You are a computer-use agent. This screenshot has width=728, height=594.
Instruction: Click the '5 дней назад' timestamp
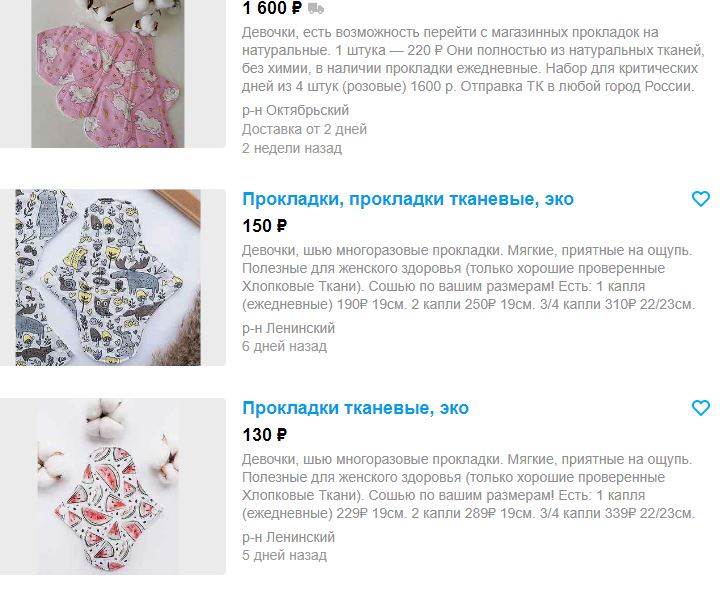coord(284,555)
